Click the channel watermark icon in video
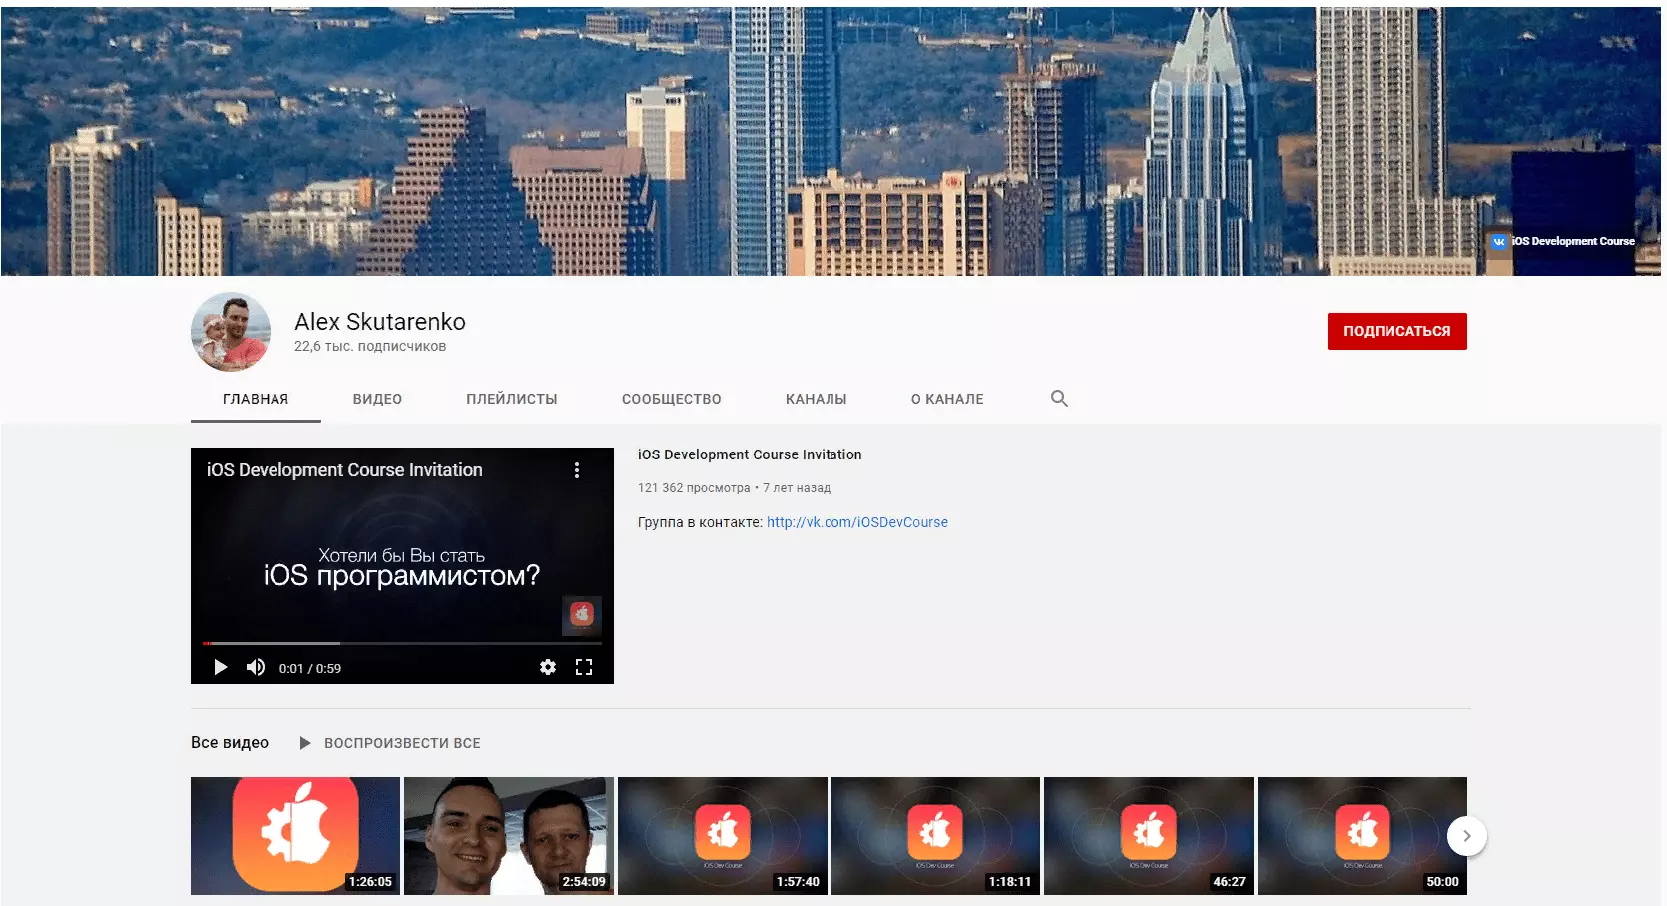The width and height of the screenshot is (1667, 906). click(x=581, y=614)
